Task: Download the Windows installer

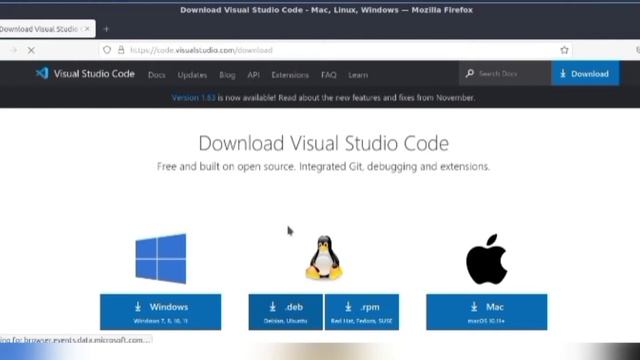Action: point(160,312)
